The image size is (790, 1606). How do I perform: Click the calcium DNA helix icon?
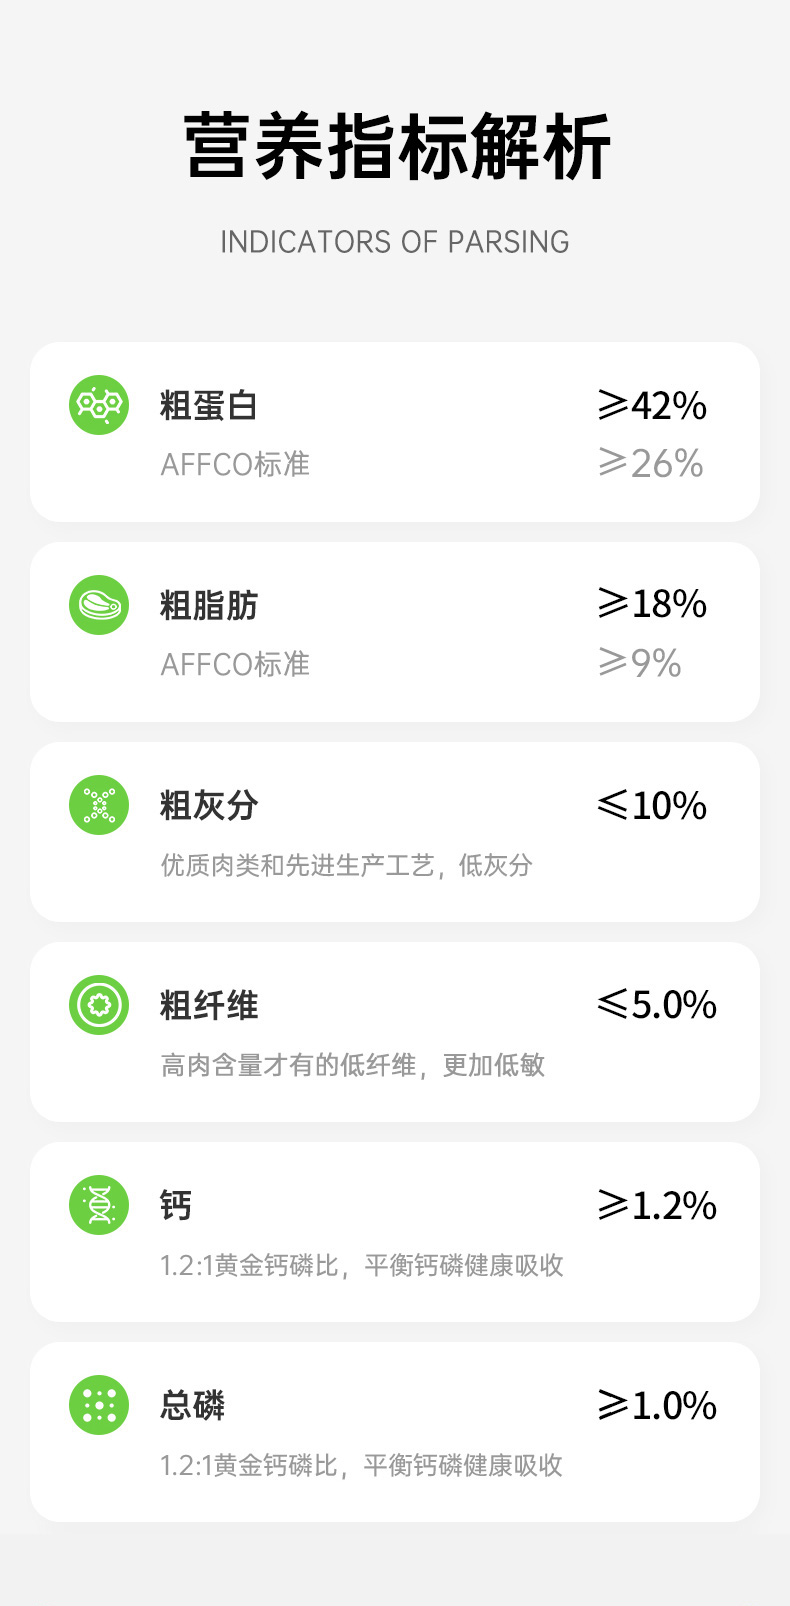[x=99, y=1205]
